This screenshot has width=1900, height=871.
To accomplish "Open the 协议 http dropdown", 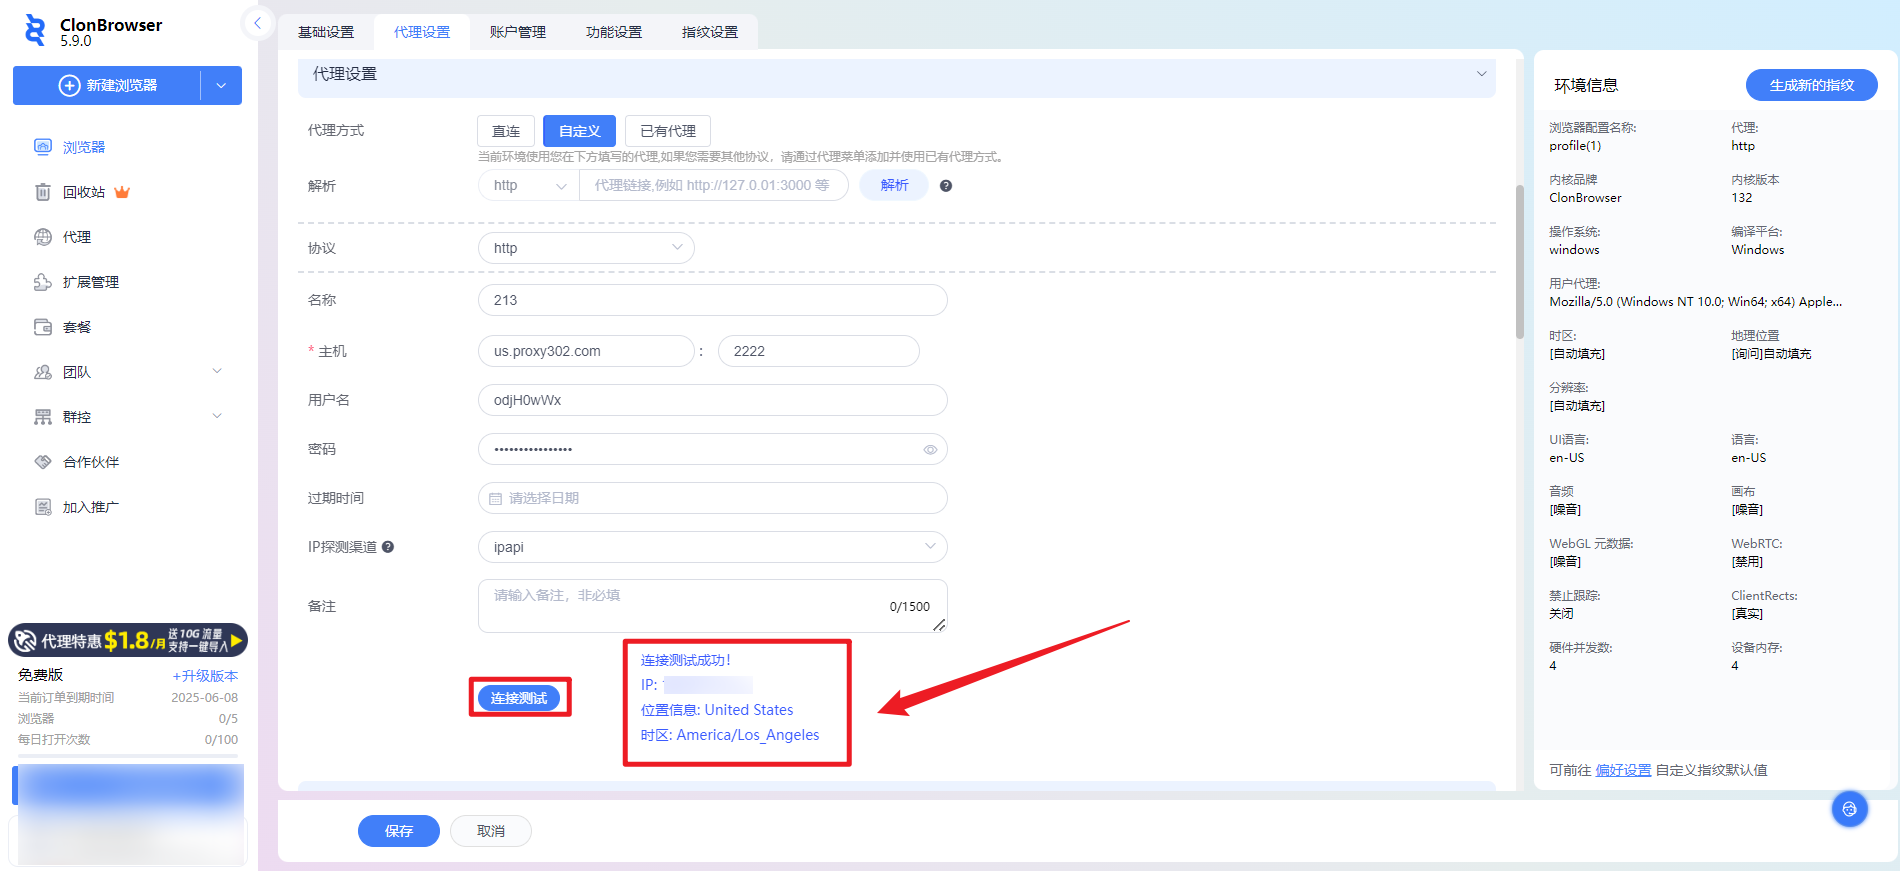I will pyautogui.click(x=586, y=248).
